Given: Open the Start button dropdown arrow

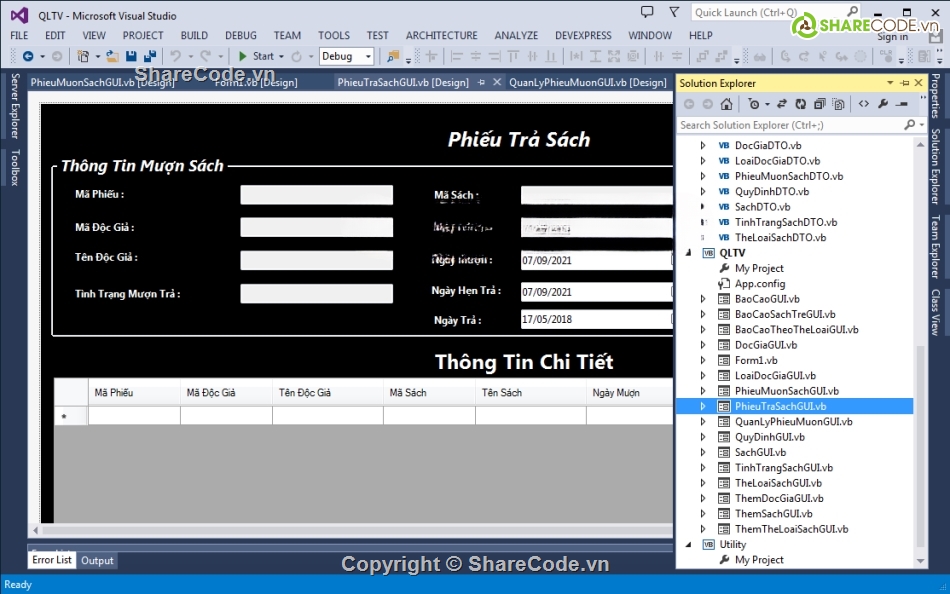Looking at the screenshot, I should point(281,56).
